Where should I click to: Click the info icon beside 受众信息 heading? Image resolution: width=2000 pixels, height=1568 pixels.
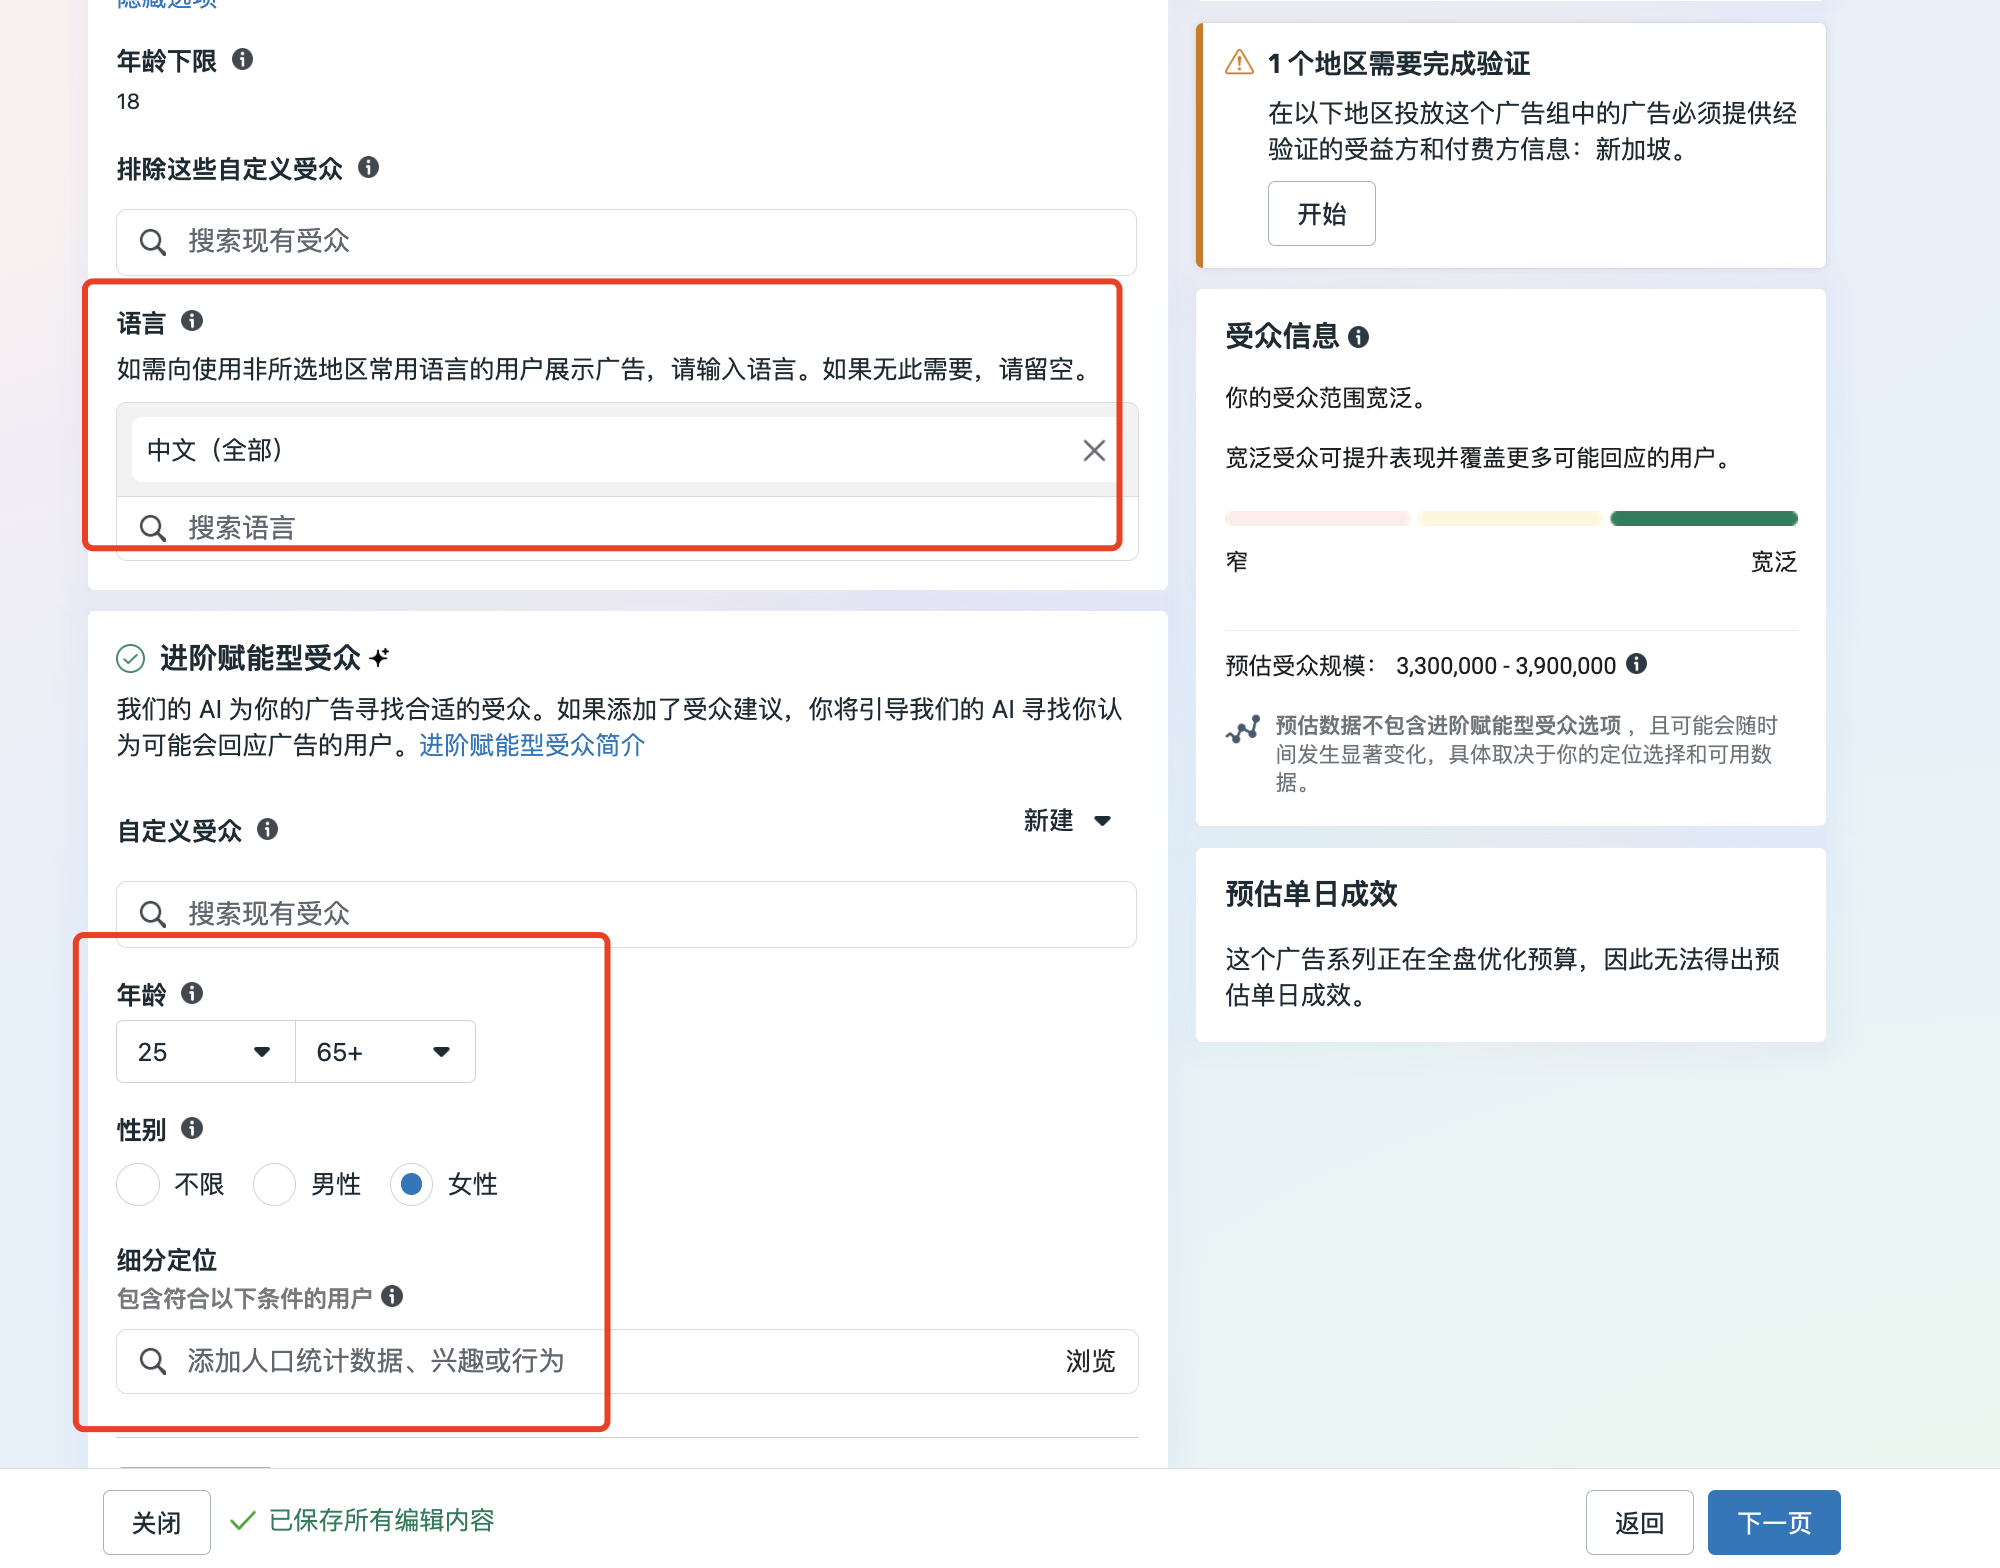(x=1358, y=337)
